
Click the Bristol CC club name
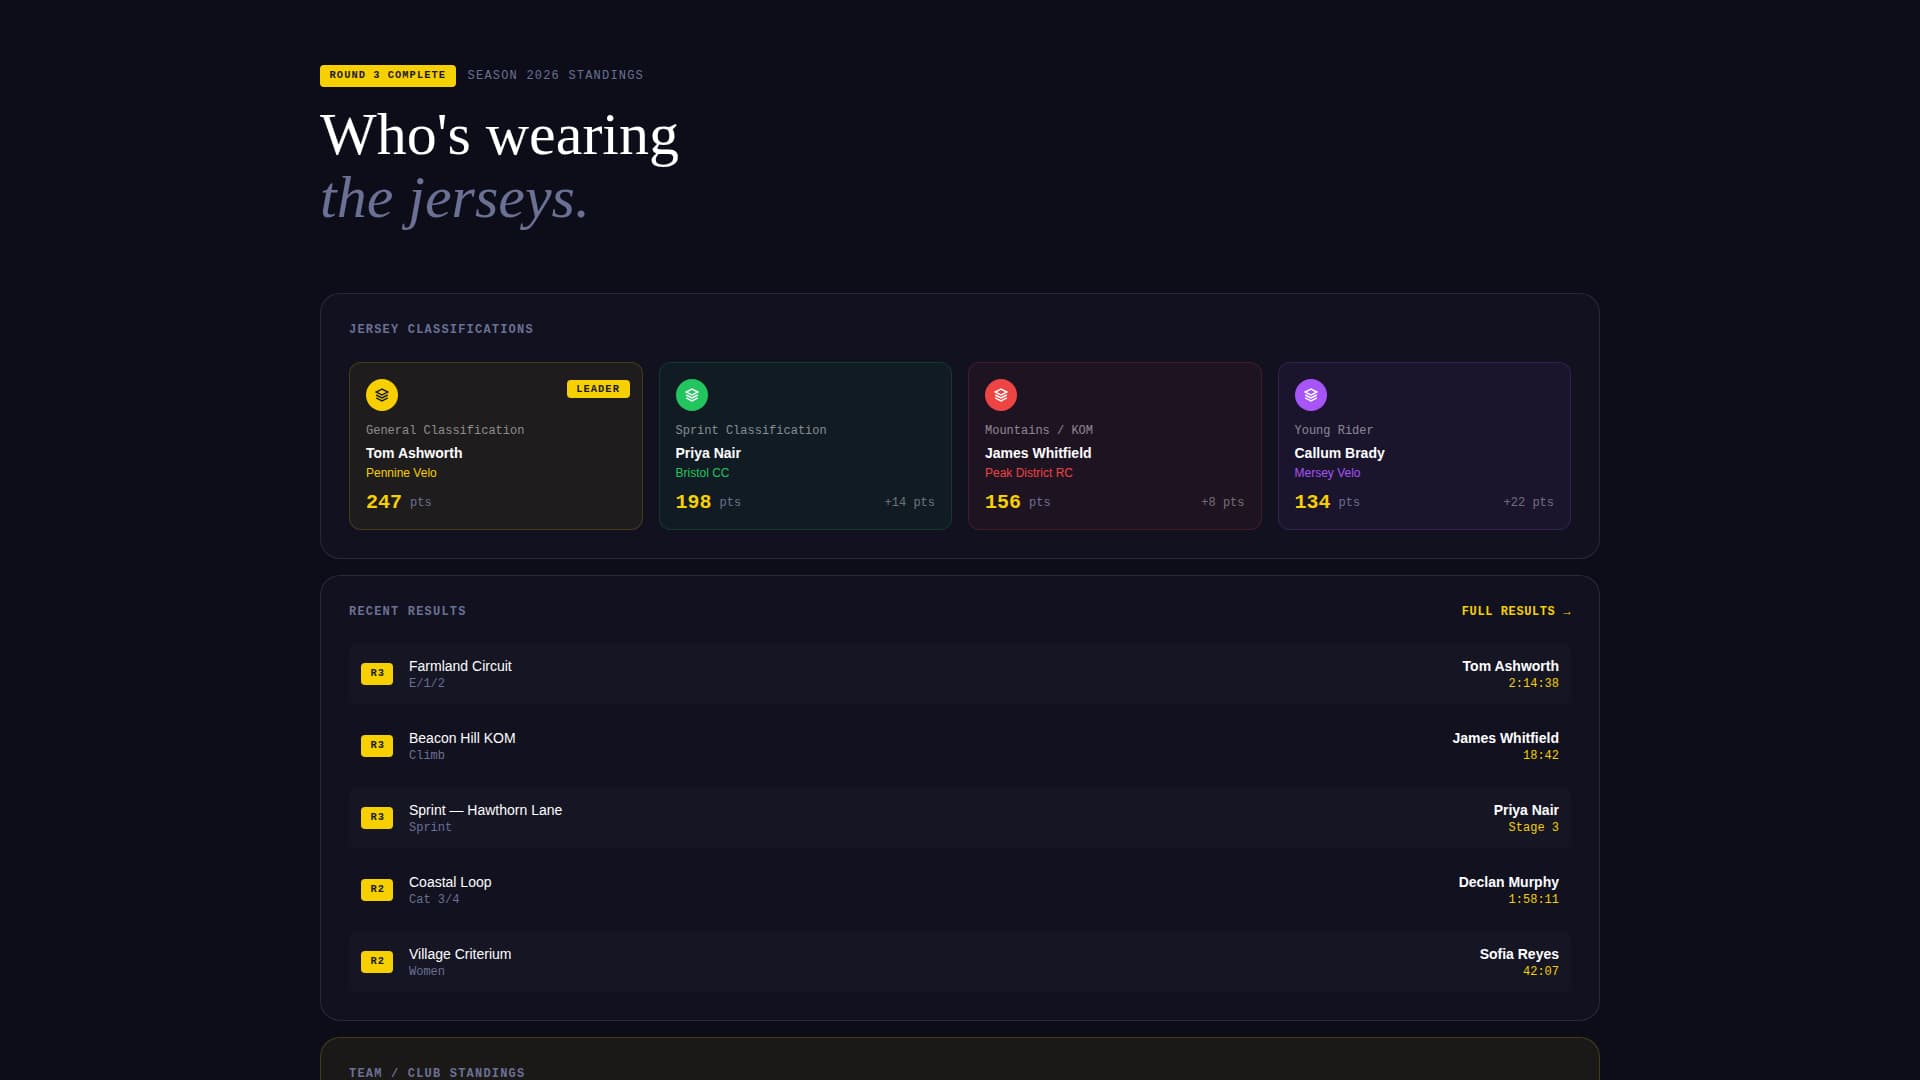[702, 473]
